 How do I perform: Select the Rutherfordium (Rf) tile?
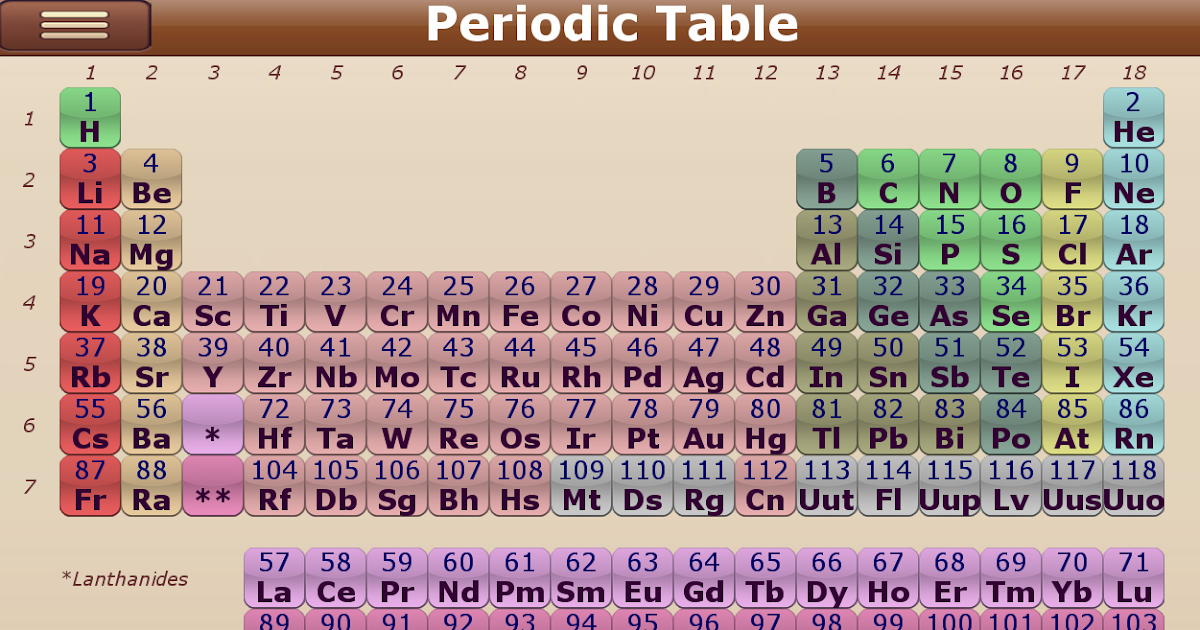[274, 486]
